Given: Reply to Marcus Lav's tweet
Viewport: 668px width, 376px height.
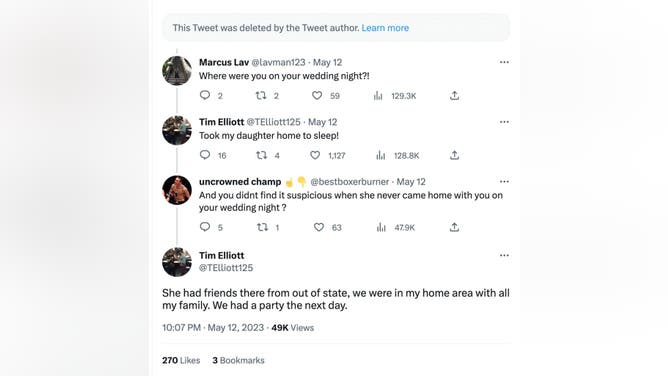Looking at the screenshot, I should (x=205, y=95).
